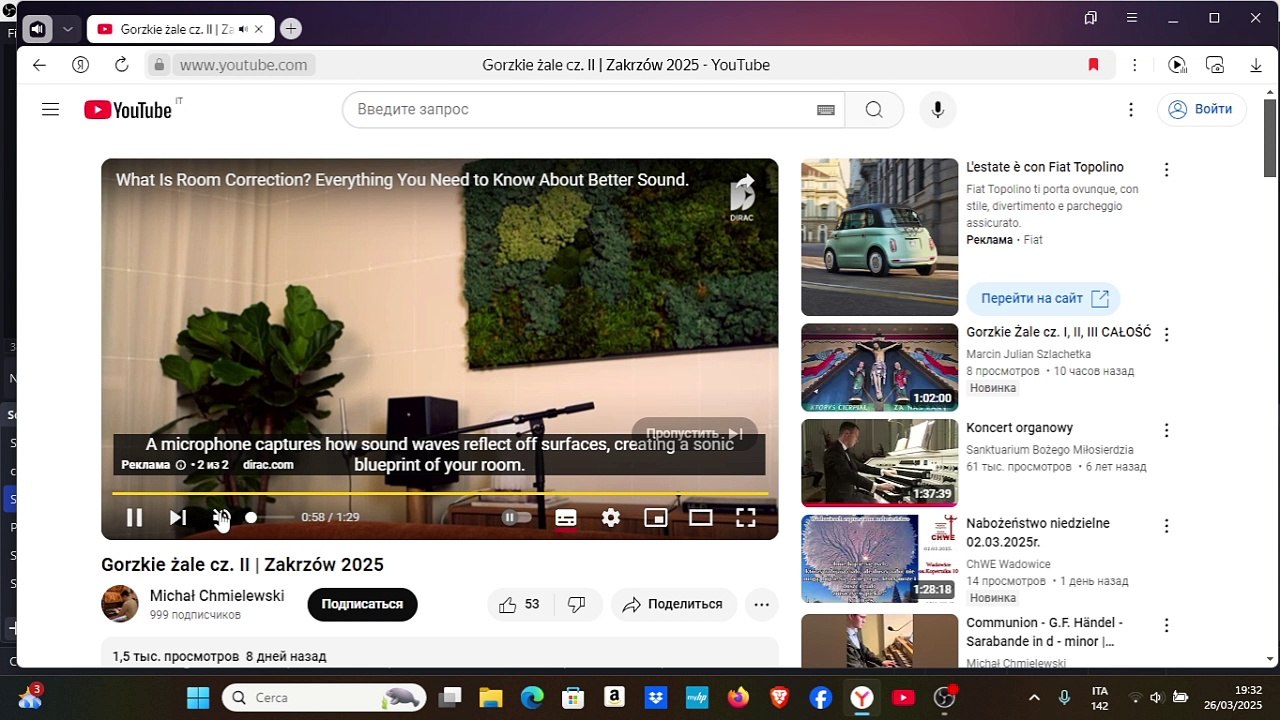Expand the tab list dropdown arrow
Screen dimensions: 1280x720
pos(67,29)
